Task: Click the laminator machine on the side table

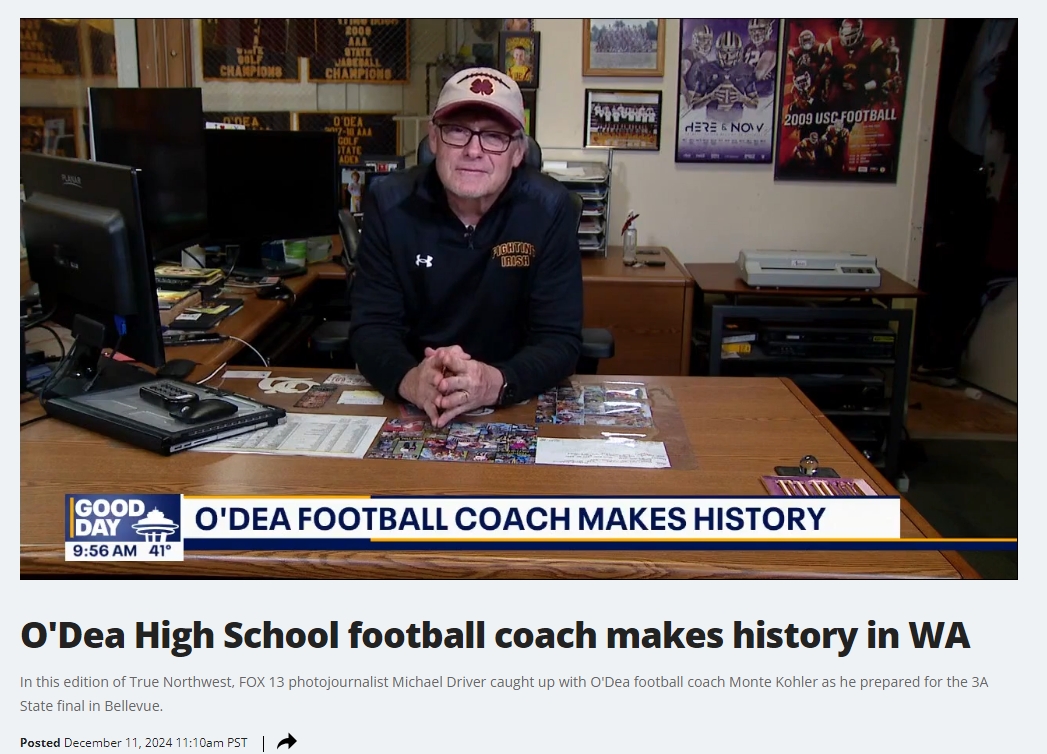Action: (809, 268)
